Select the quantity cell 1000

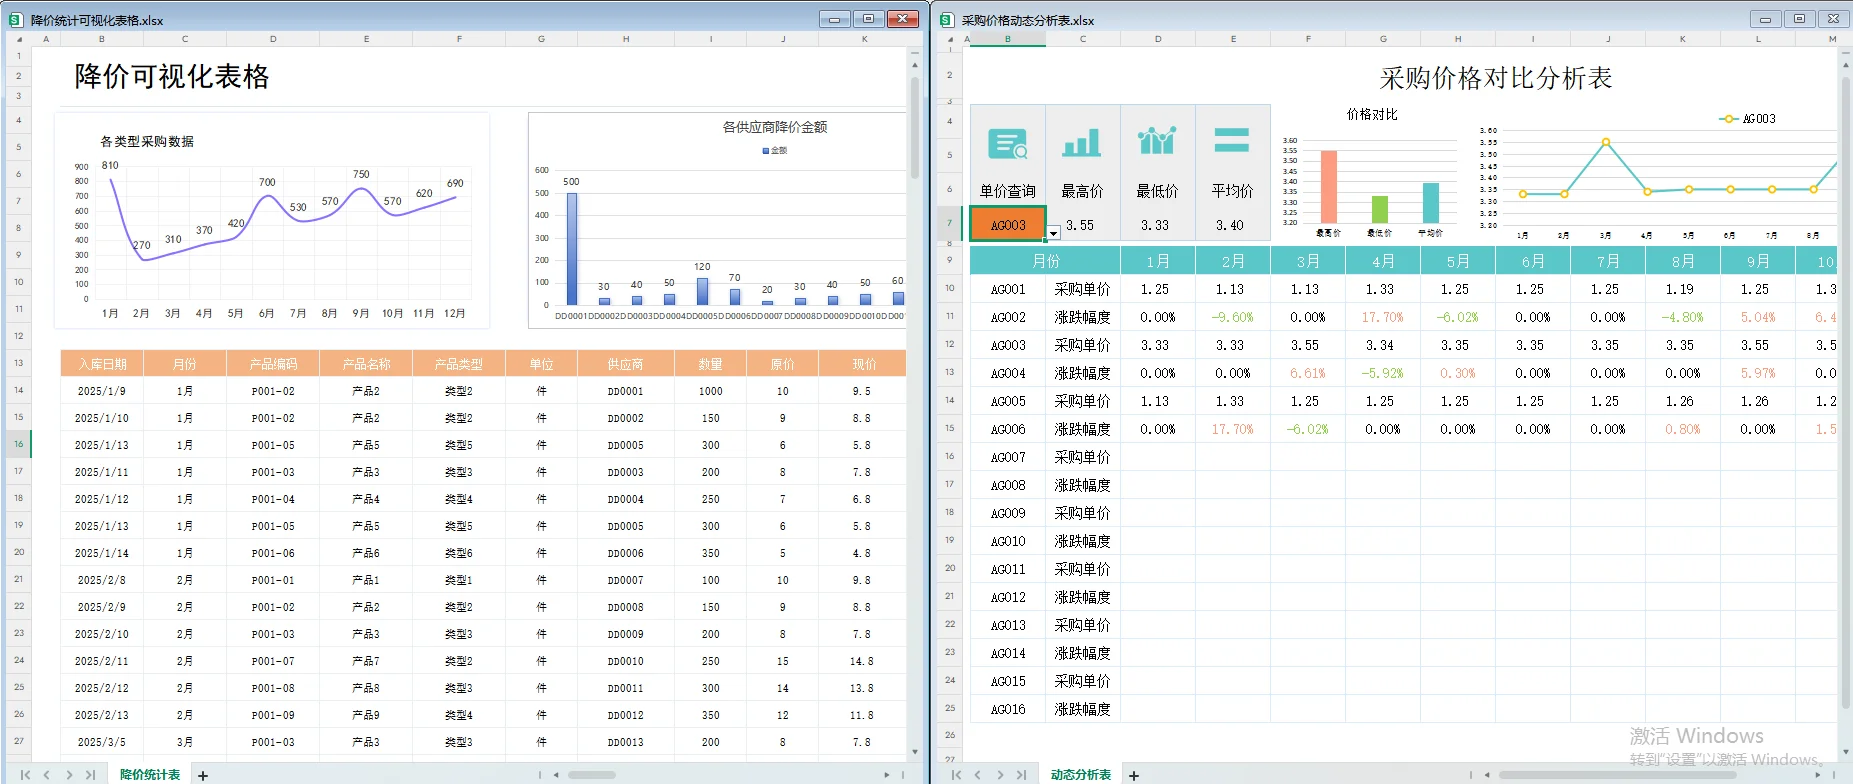coord(710,391)
